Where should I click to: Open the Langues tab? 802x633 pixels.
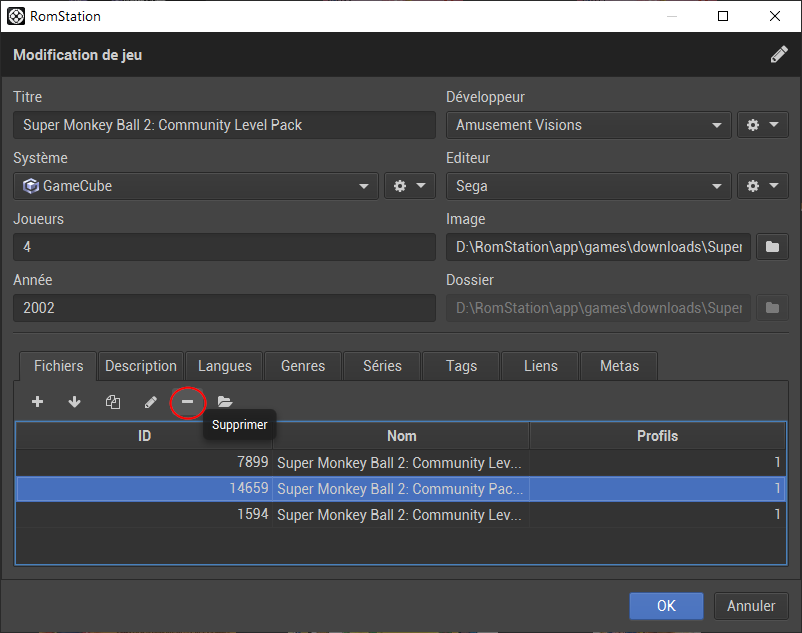click(x=225, y=366)
